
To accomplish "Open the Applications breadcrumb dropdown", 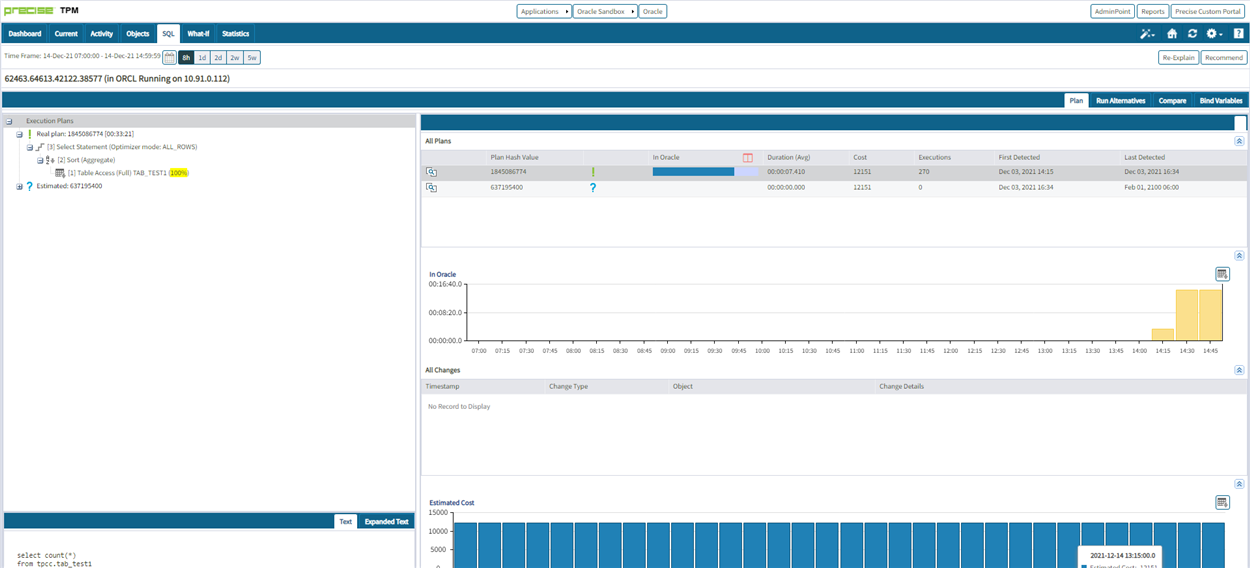I will point(544,11).
